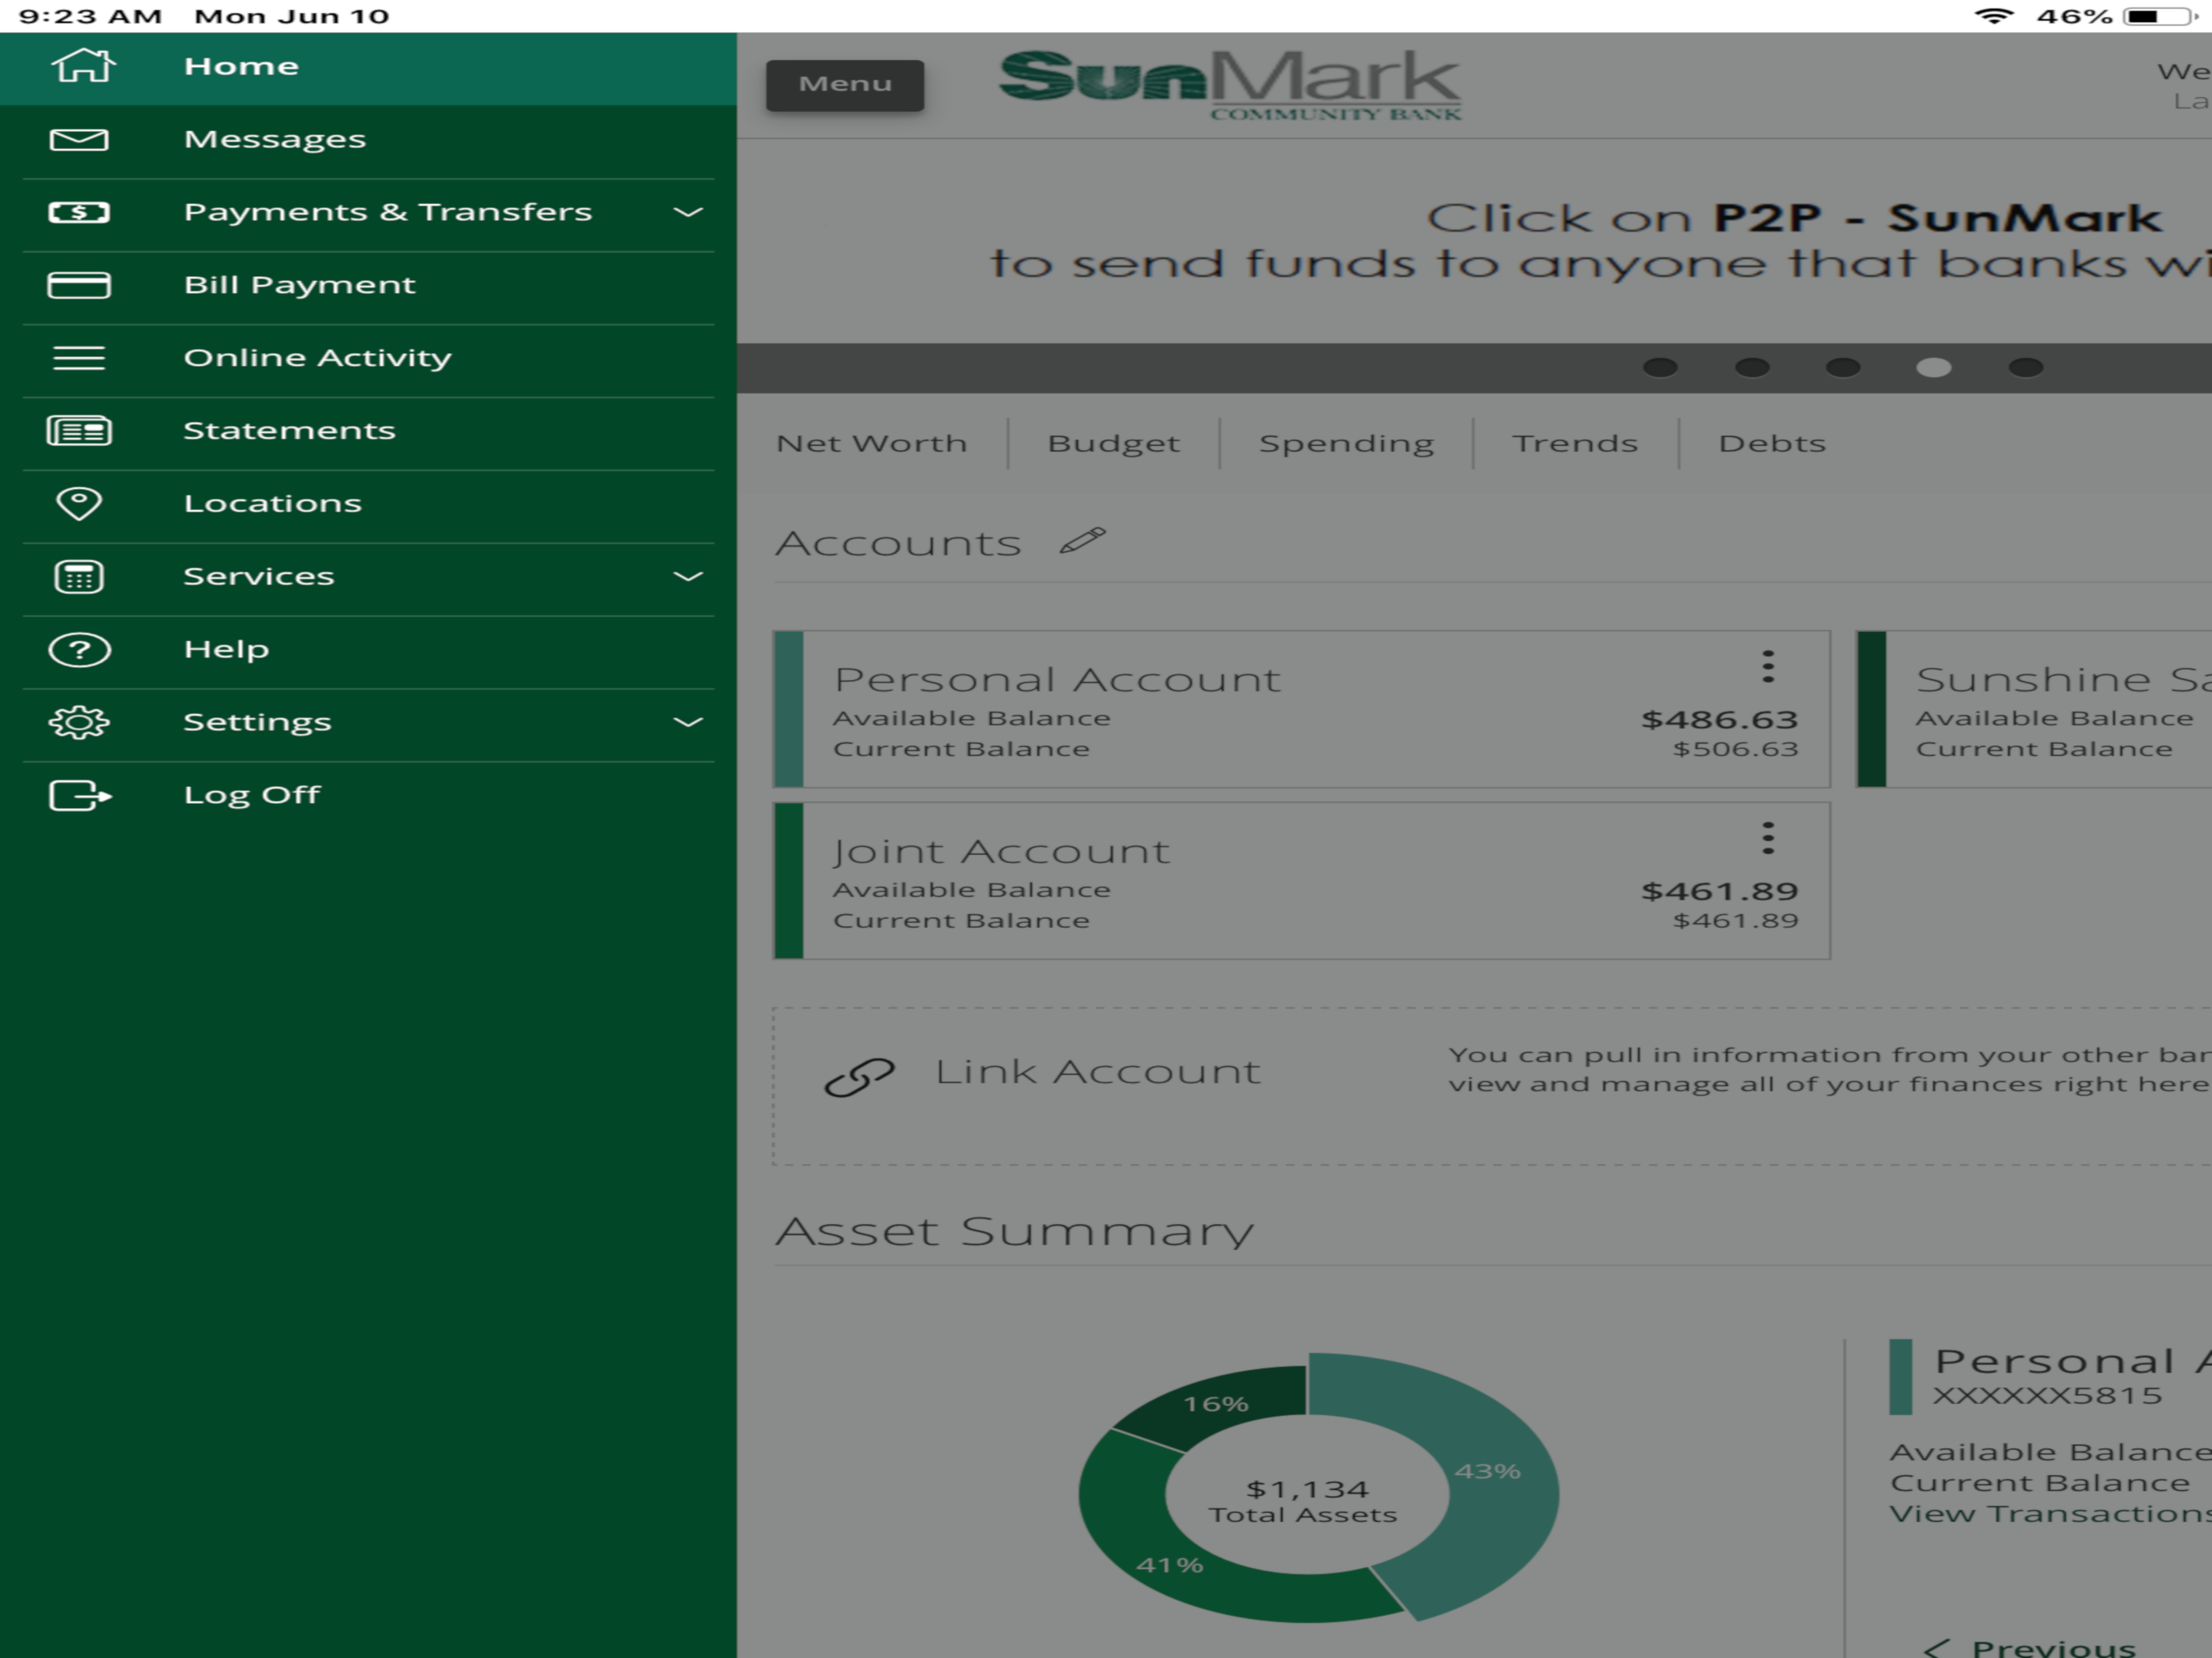The height and width of the screenshot is (1658, 2212).
Task: Open the Help menu item
Action: pyautogui.click(x=368, y=652)
